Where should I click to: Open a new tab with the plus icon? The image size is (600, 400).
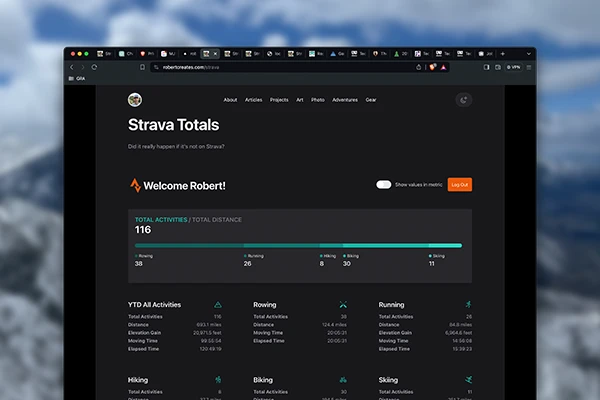pos(503,54)
